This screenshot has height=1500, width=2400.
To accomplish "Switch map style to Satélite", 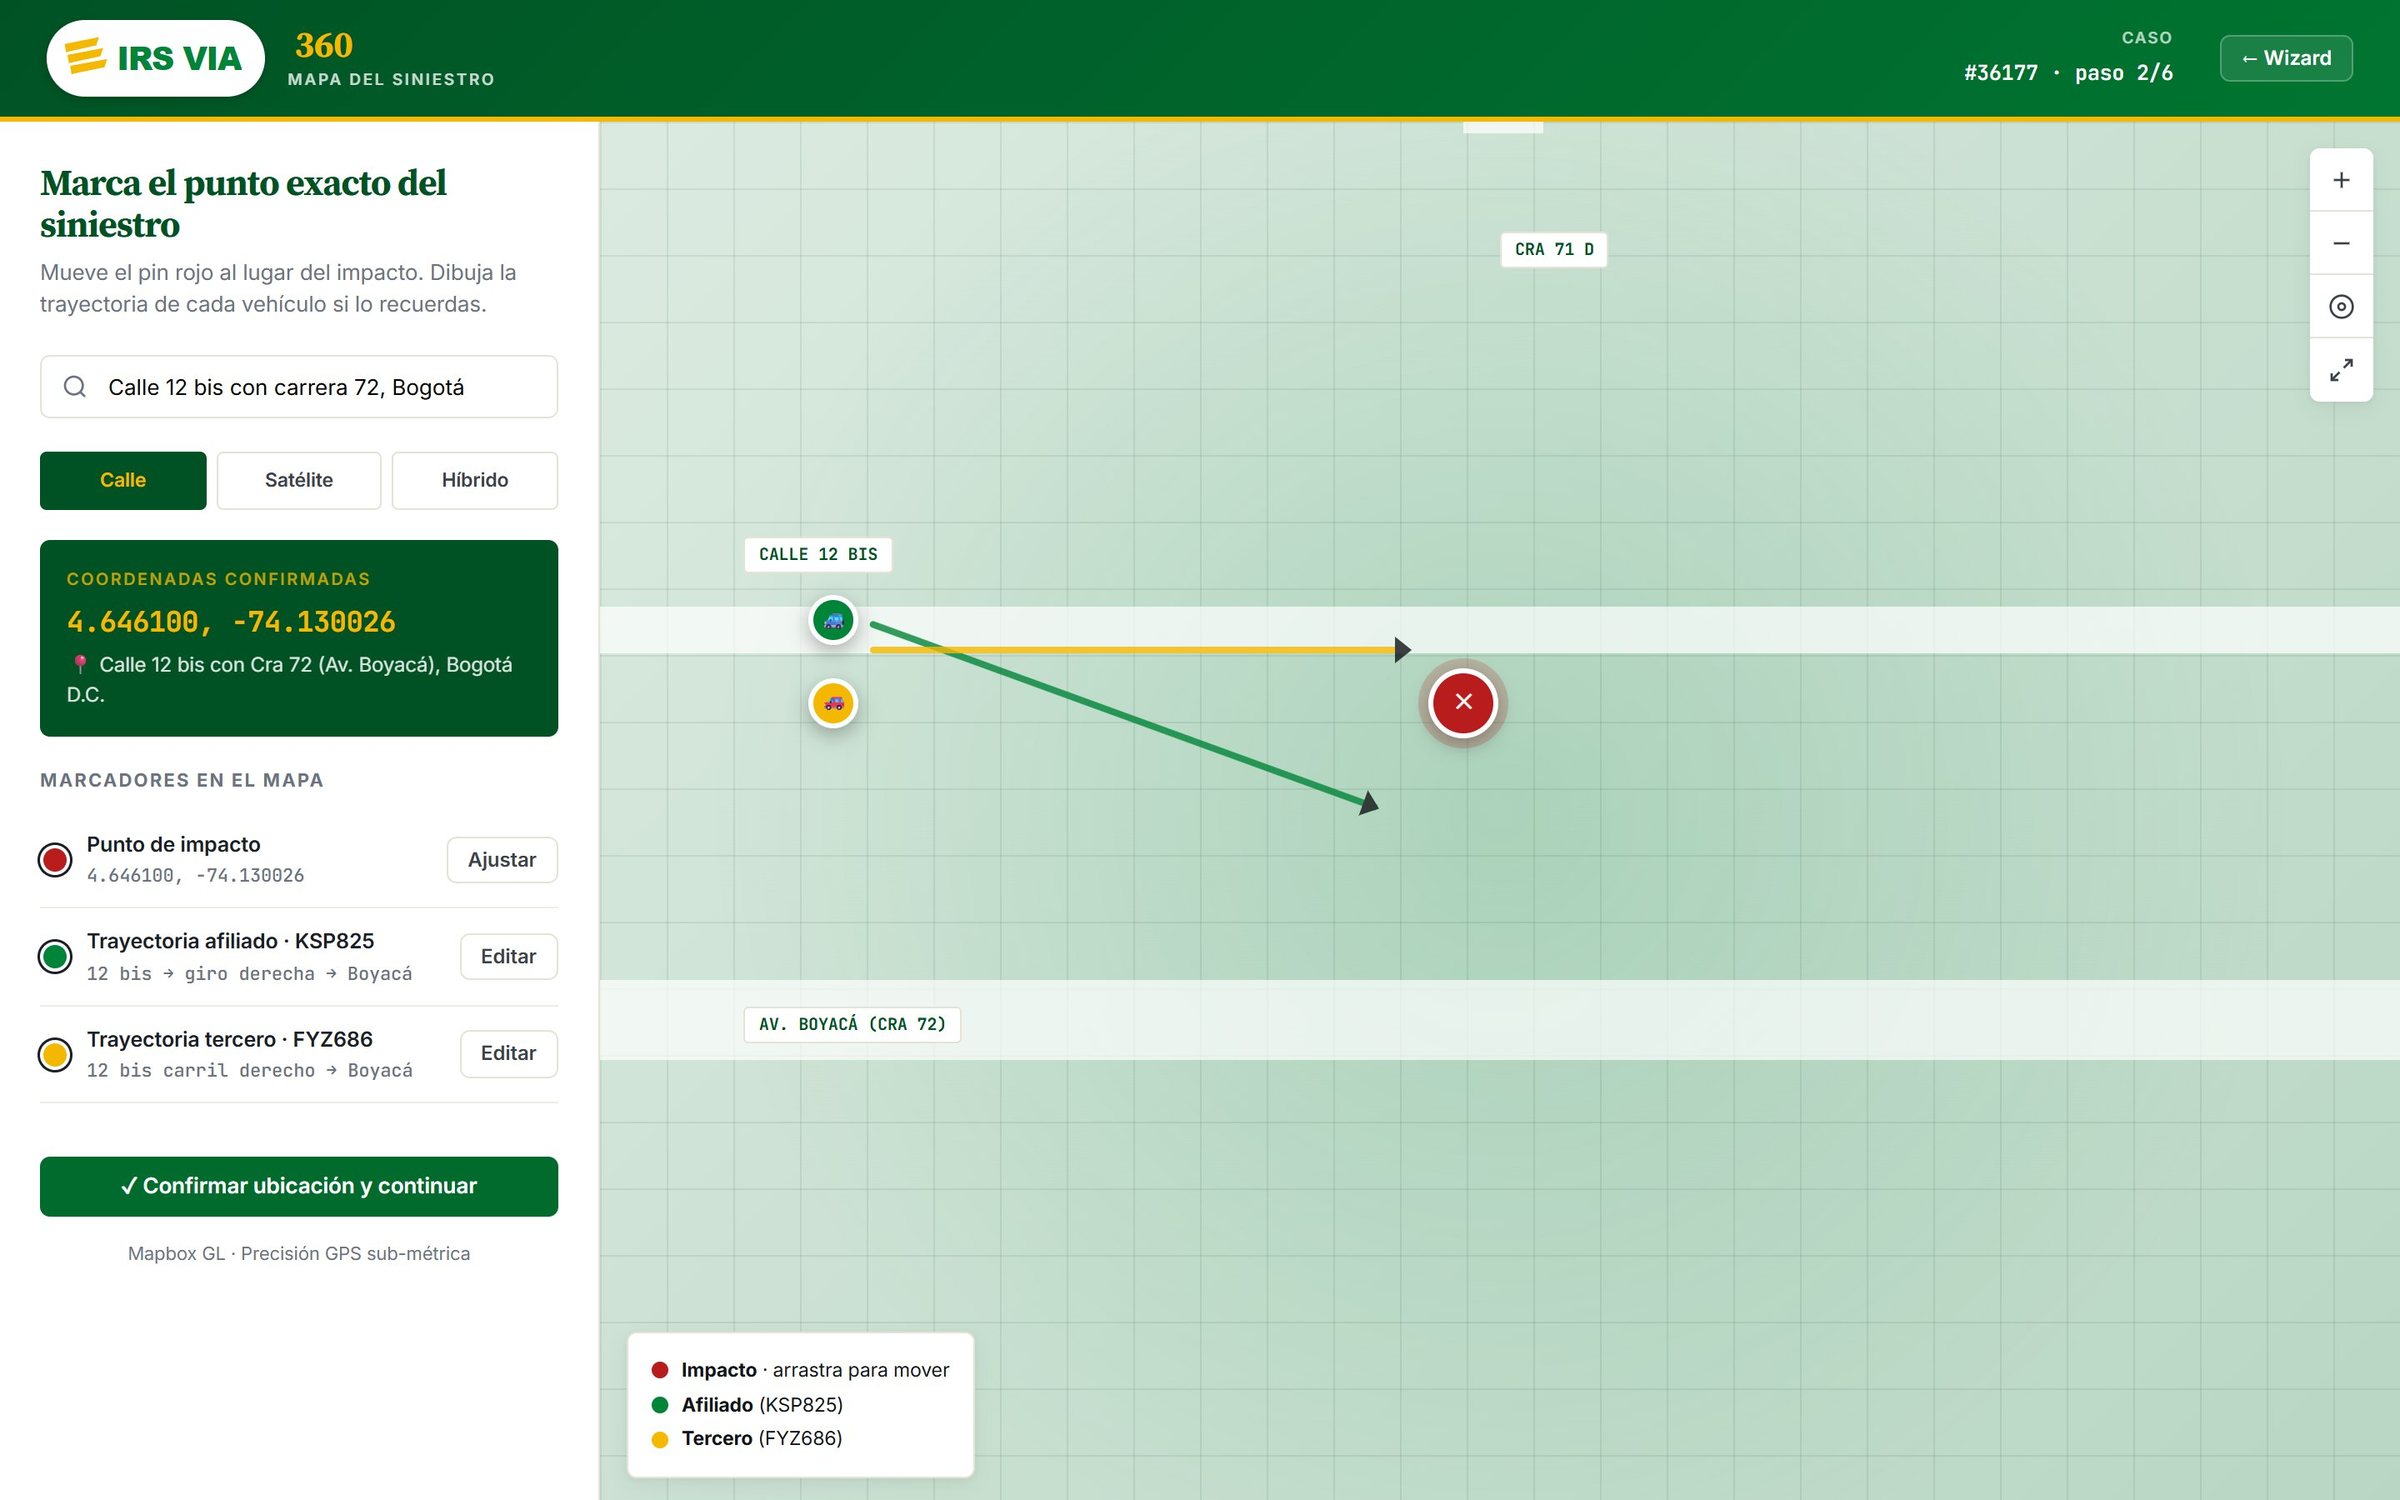I will click(299, 480).
